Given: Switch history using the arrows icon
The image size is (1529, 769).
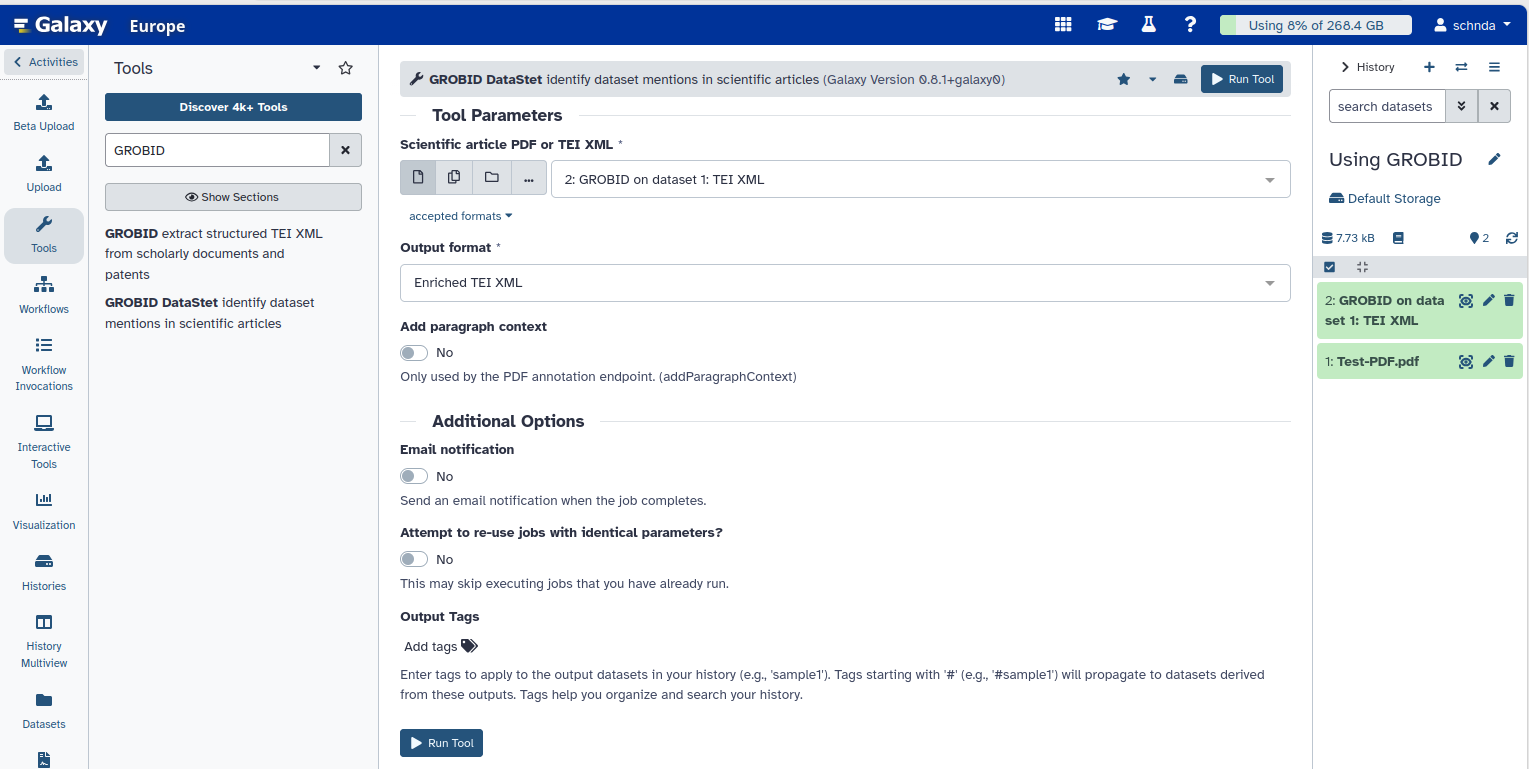Looking at the screenshot, I should (x=1461, y=67).
